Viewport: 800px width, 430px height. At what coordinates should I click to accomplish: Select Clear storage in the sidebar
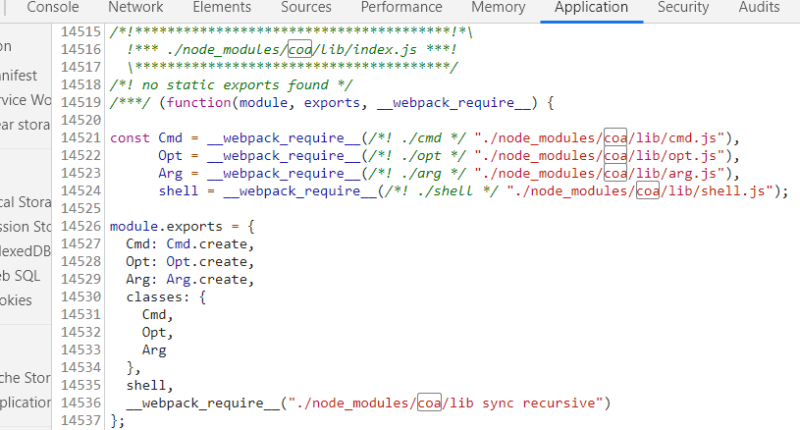tap(25, 124)
